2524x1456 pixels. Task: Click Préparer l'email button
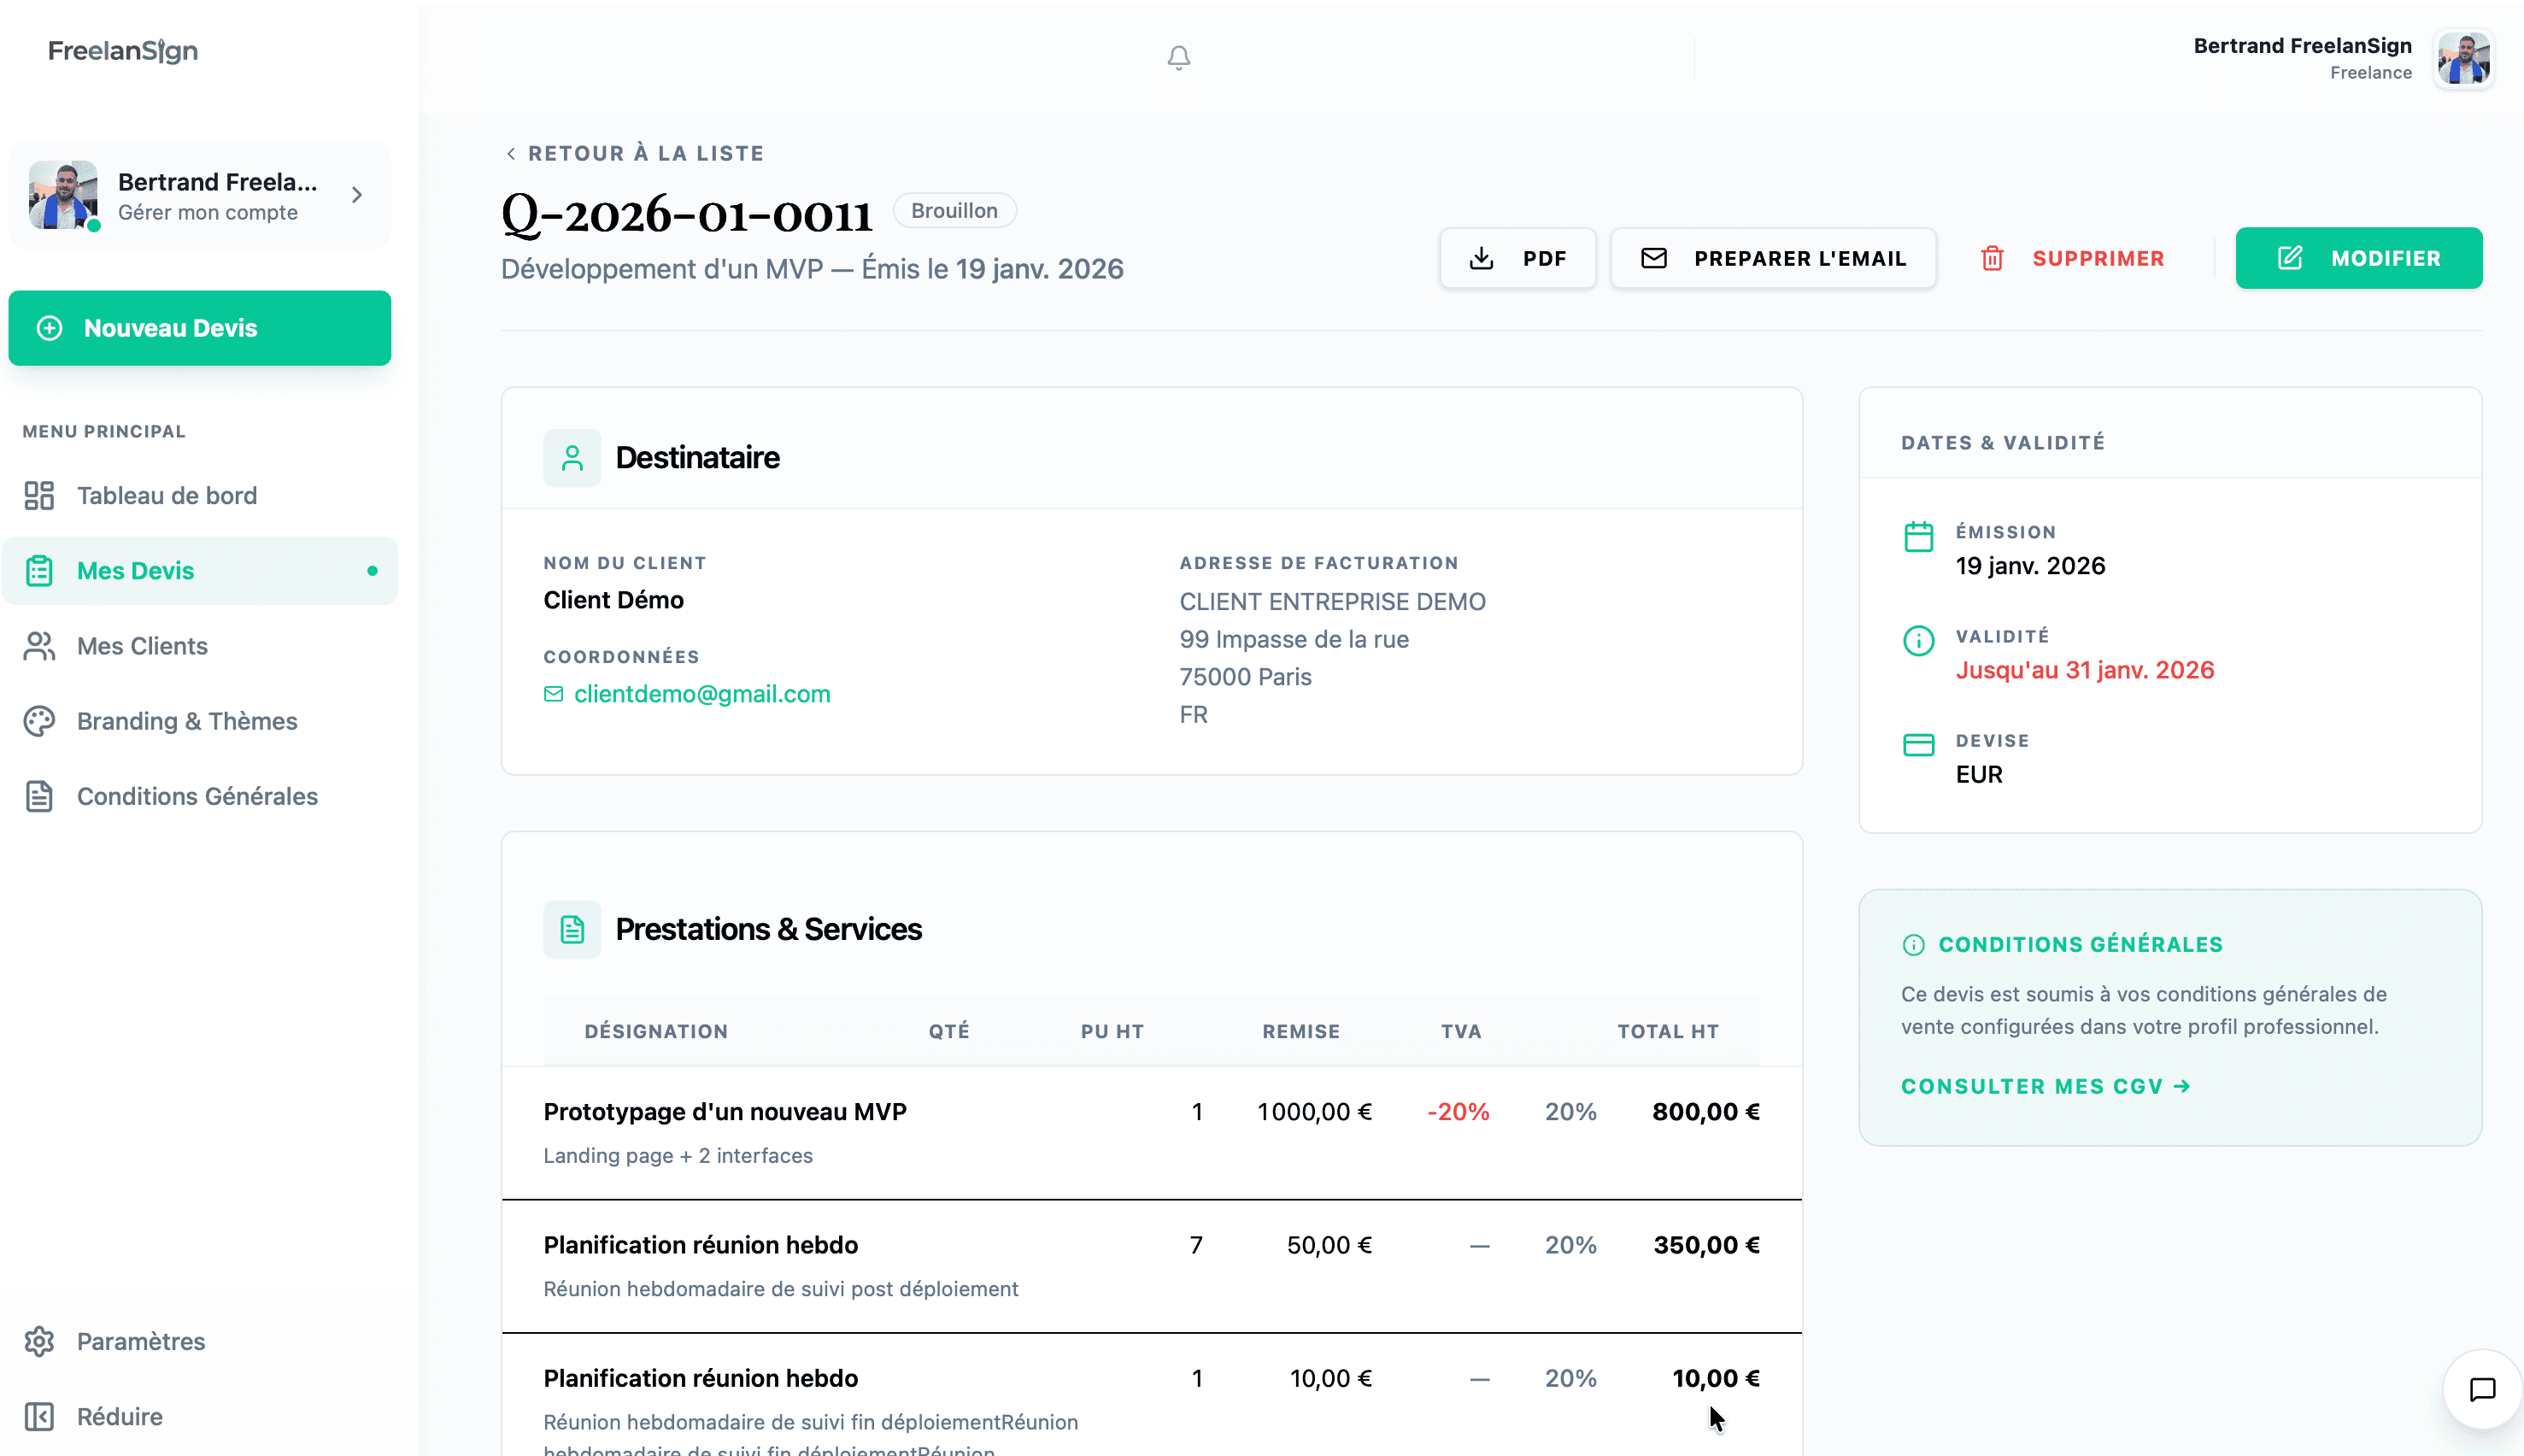tap(1773, 258)
